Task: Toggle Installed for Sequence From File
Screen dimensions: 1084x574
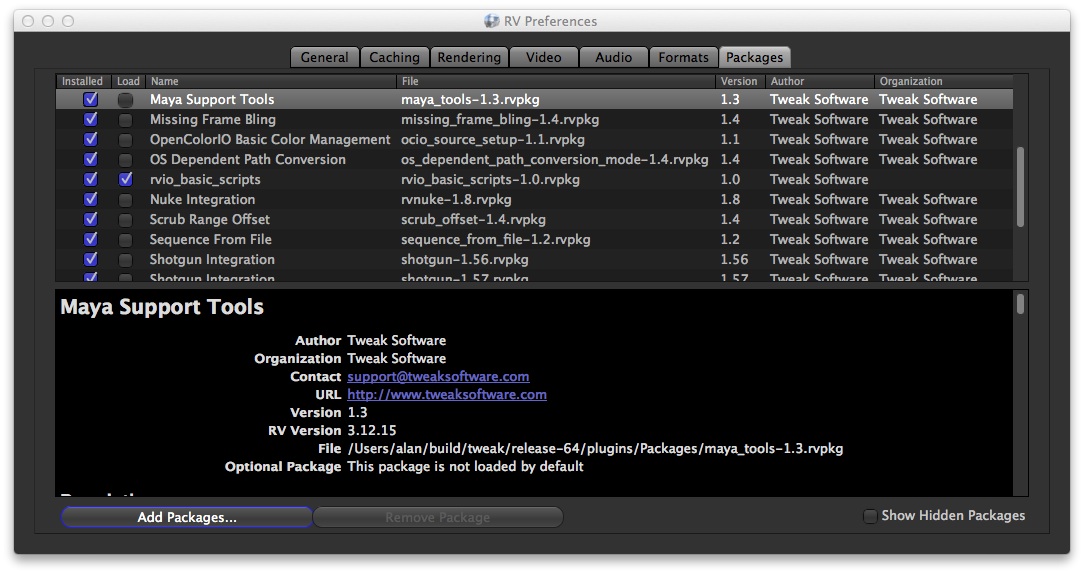Action: [x=91, y=240]
